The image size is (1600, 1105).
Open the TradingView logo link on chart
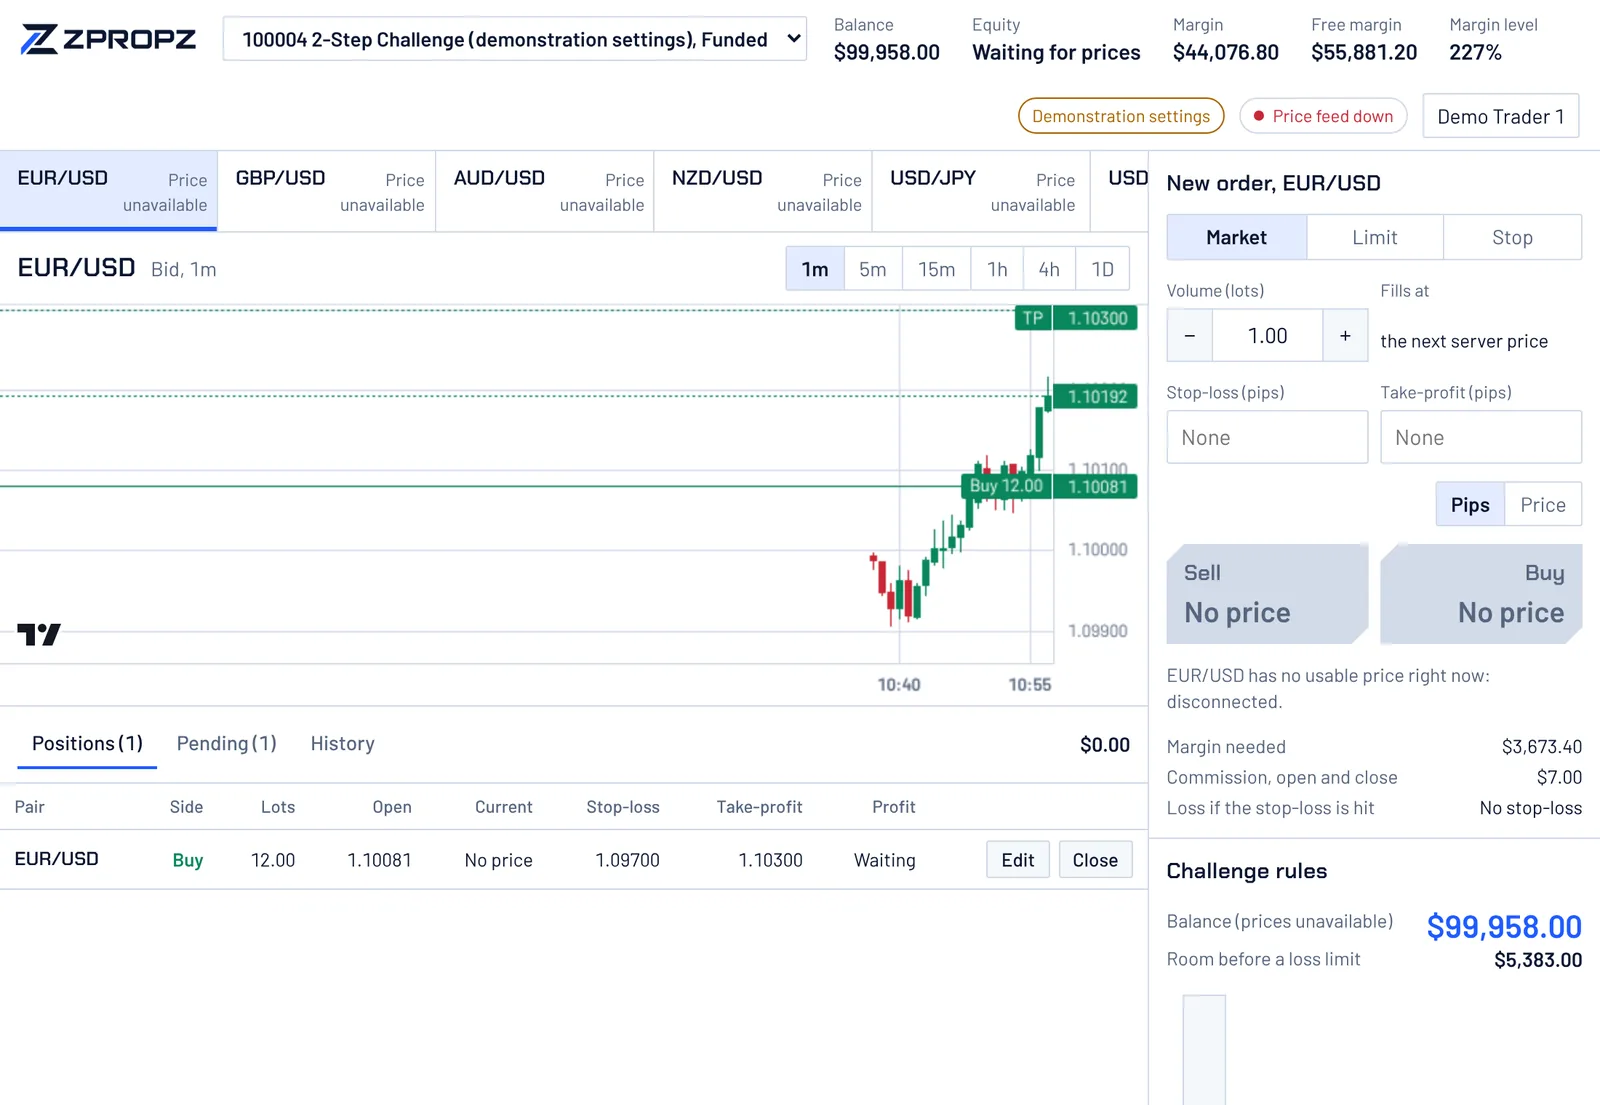(39, 635)
